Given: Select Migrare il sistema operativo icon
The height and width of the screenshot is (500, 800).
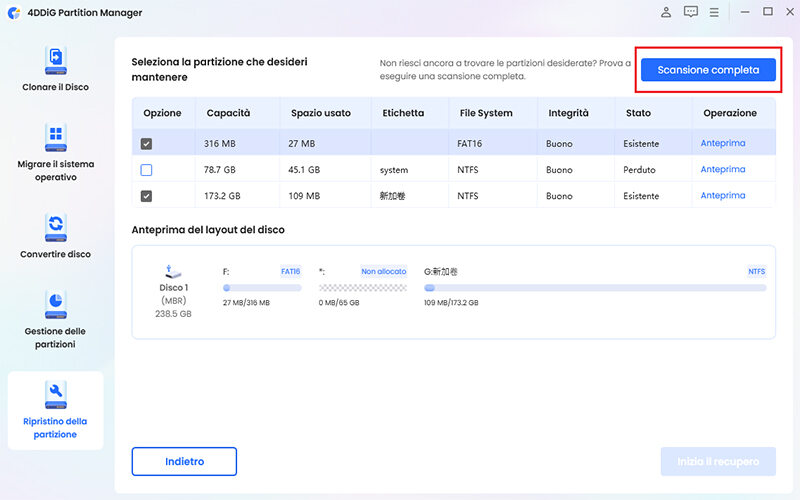Looking at the screenshot, I should pos(55,136).
